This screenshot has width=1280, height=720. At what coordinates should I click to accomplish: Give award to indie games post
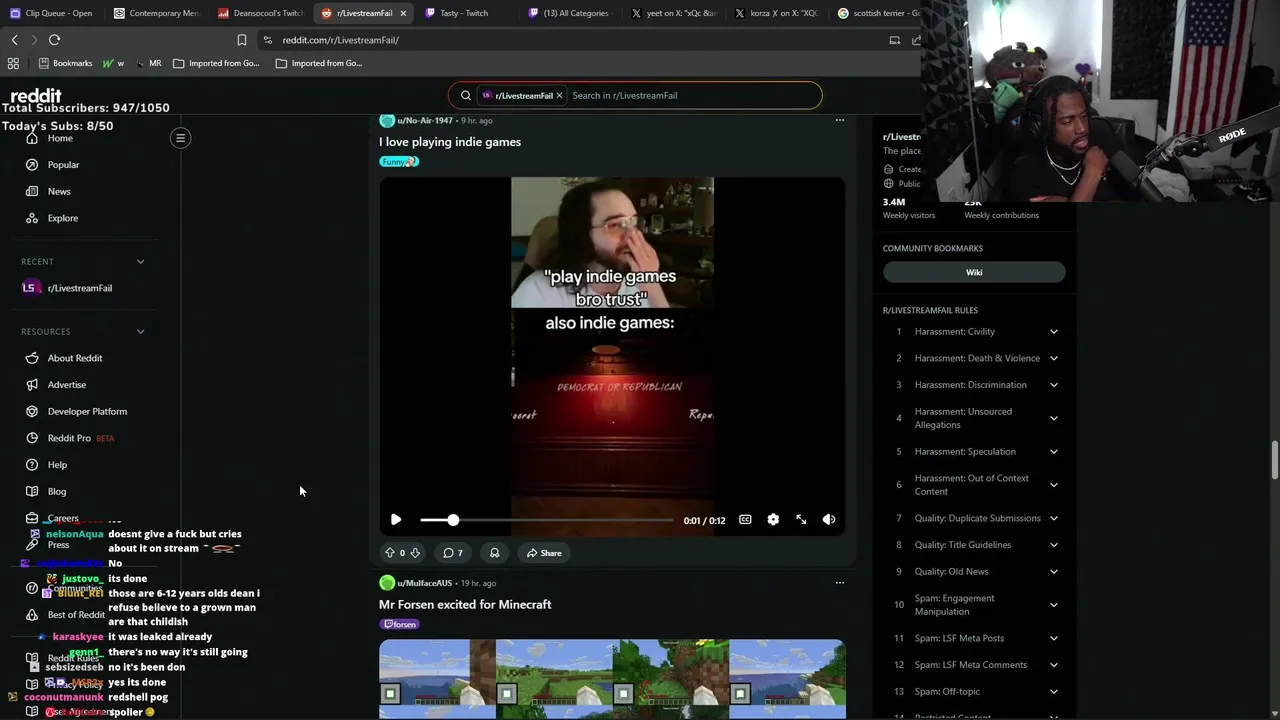pyautogui.click(x=494, y=553)
